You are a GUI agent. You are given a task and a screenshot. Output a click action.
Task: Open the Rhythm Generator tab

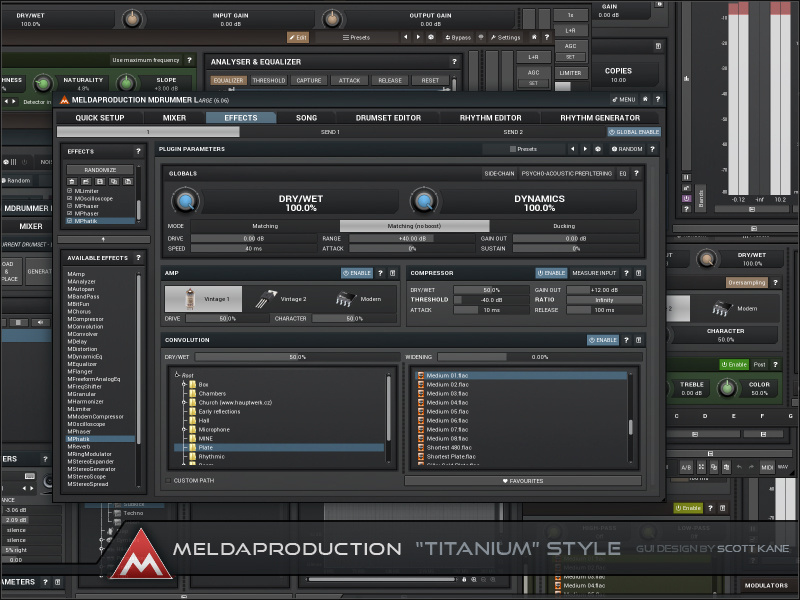pos(600,118)
